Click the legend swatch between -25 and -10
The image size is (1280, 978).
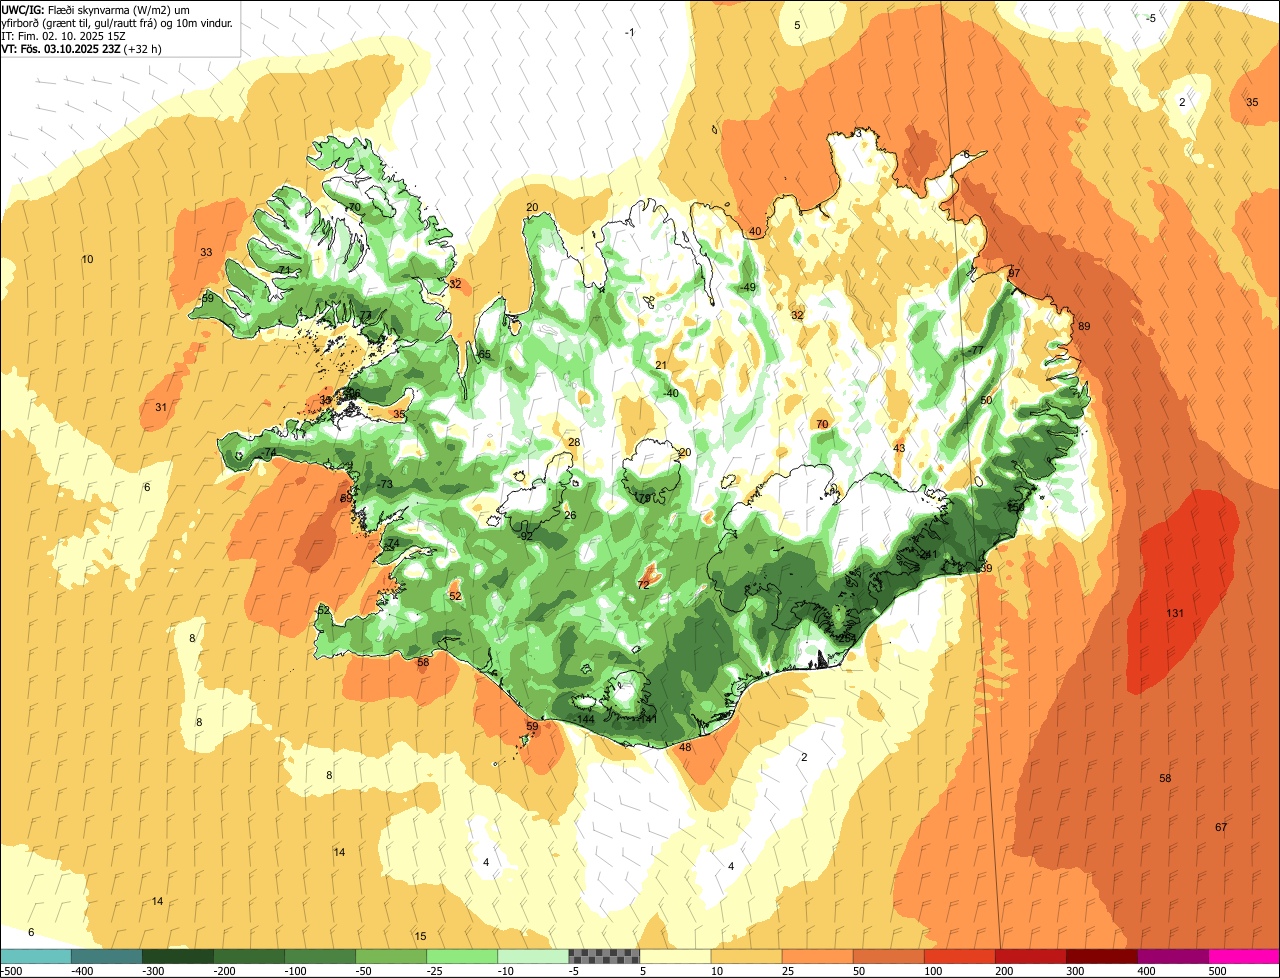[461, 956]
